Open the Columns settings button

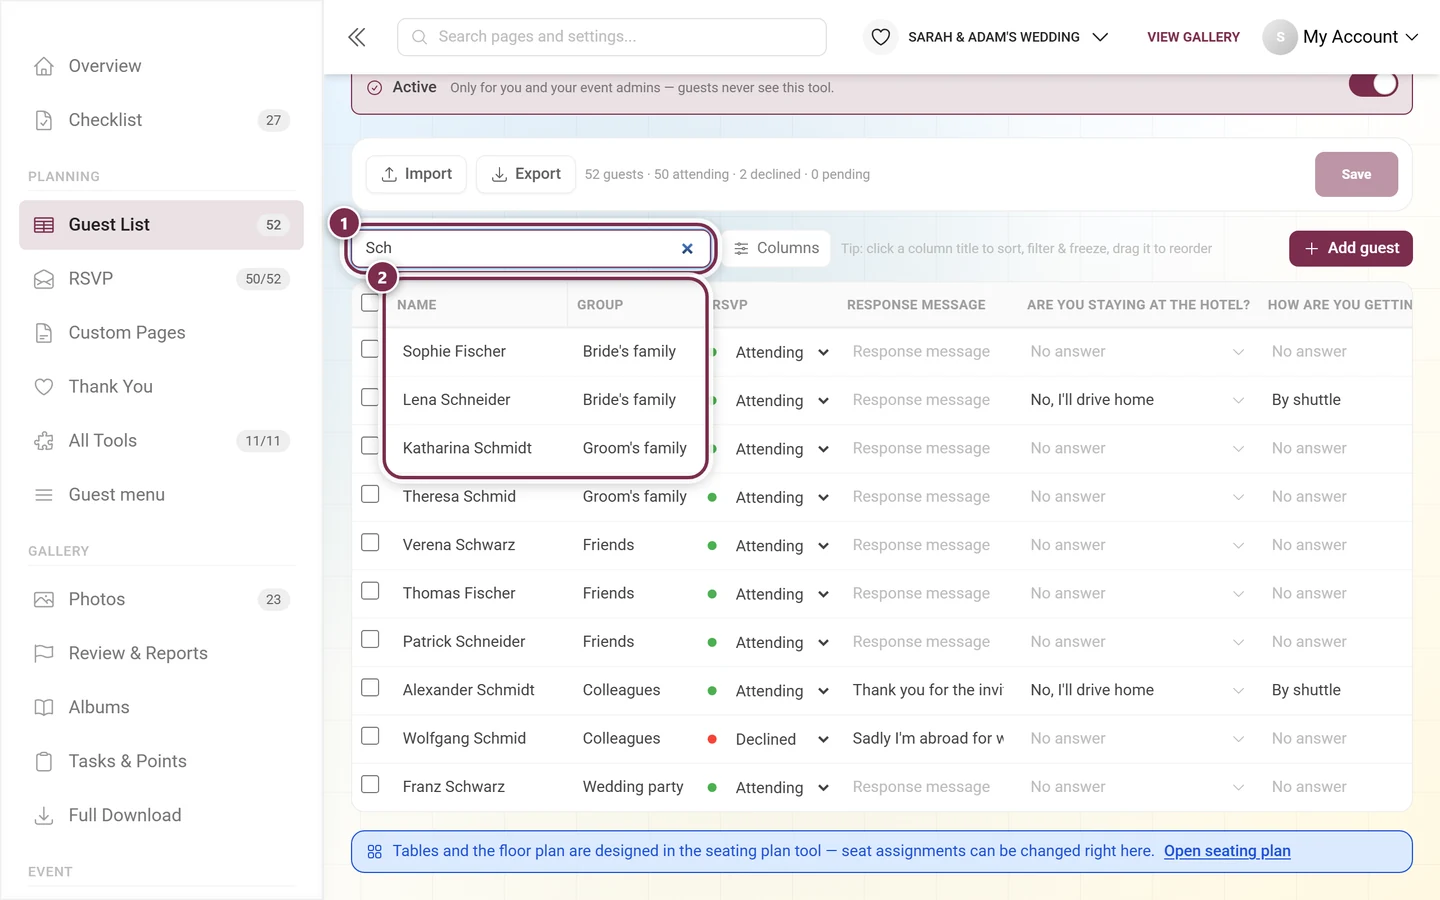[x=776, y=248]
